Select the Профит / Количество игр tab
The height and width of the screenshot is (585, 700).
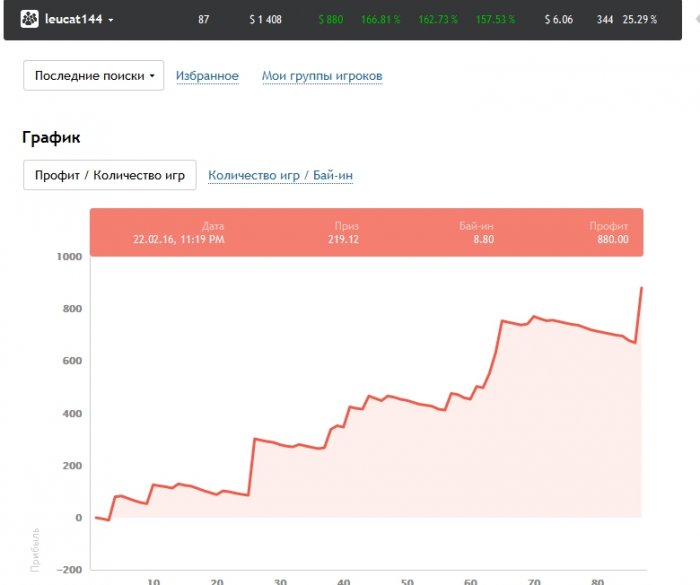(x=110, y=175)
